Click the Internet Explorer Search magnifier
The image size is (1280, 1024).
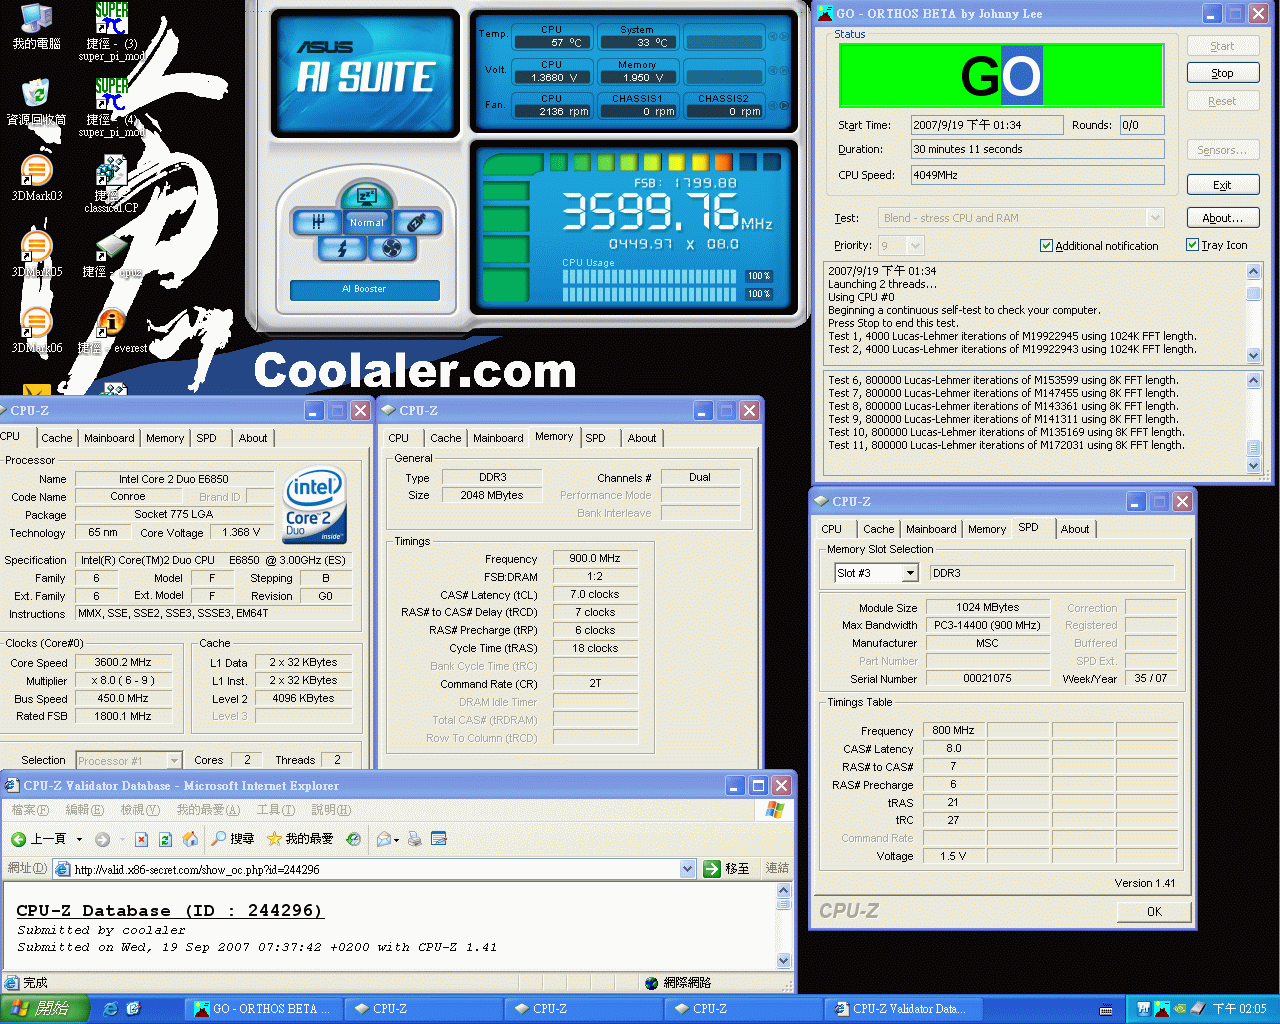coord(219,838)
